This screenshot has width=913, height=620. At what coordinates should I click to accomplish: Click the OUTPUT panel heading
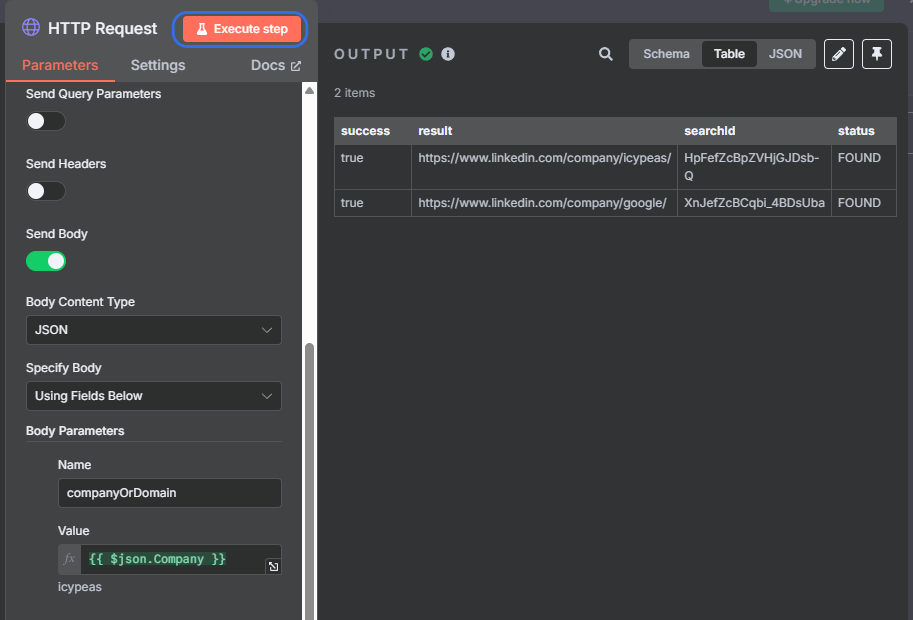pyautogui.click(x=371, y=54)
